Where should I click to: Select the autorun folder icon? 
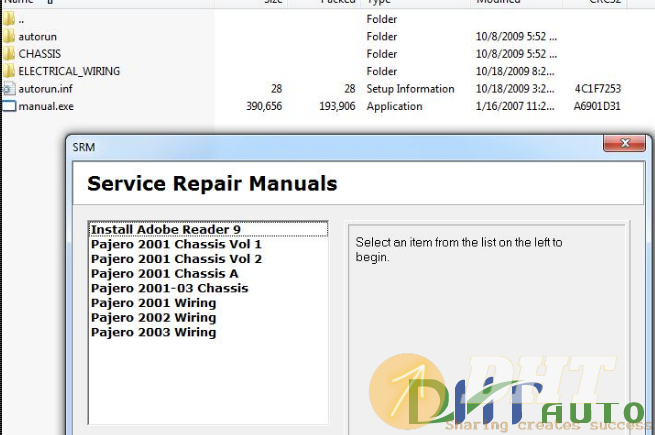pos(8,36)
